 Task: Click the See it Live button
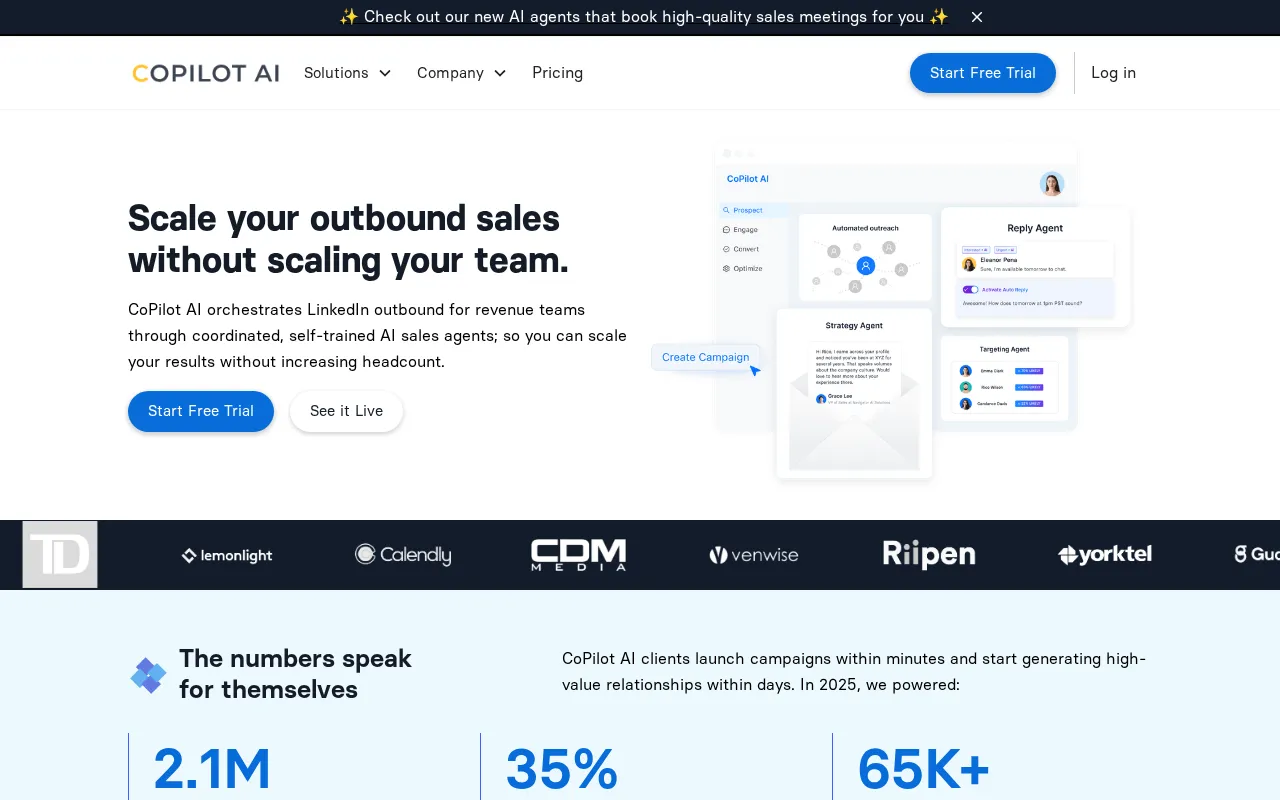346,411
